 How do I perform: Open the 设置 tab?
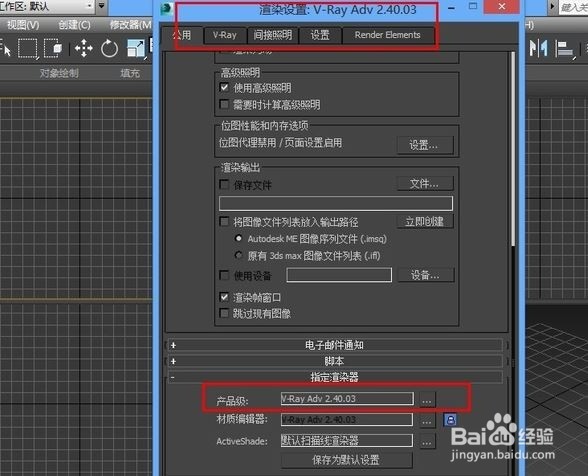[x=320, y=35]
